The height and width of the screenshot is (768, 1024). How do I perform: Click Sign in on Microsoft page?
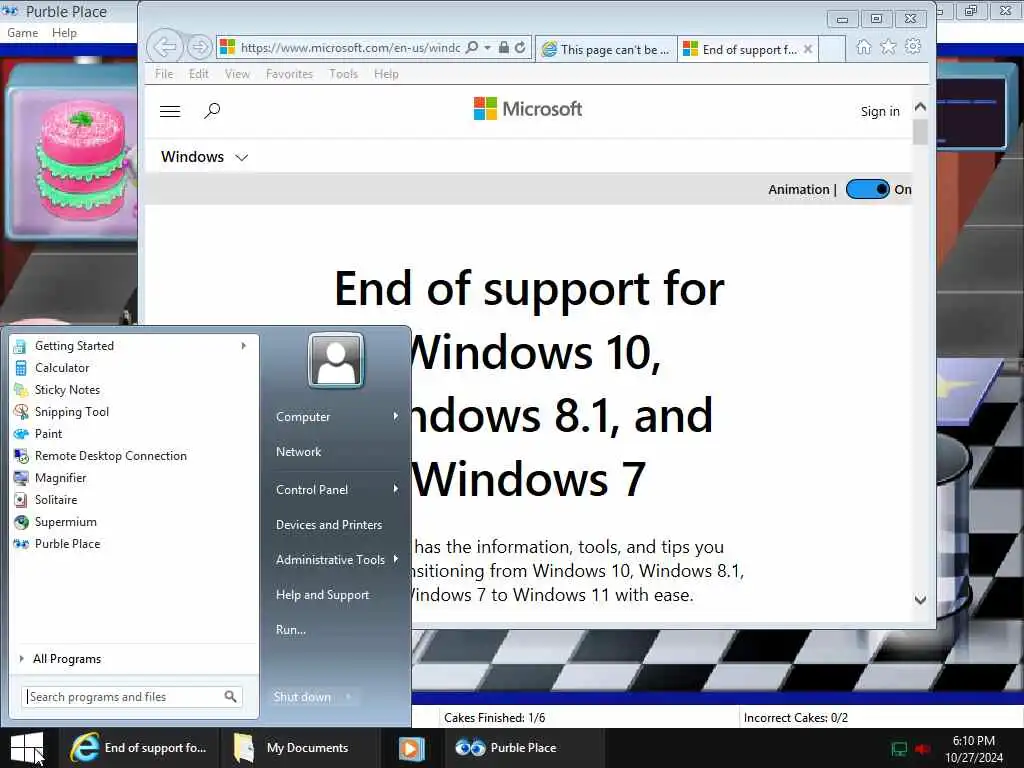pos(880,112)
